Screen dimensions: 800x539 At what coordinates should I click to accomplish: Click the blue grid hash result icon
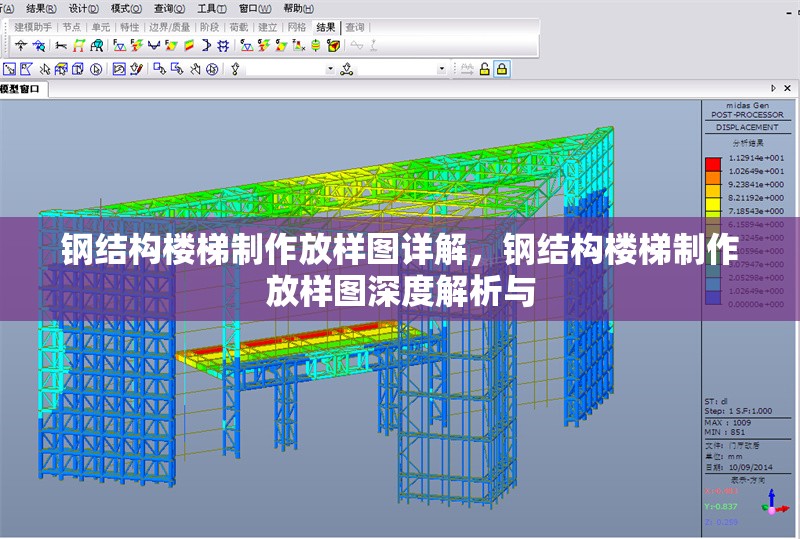(x=223, y=46)
